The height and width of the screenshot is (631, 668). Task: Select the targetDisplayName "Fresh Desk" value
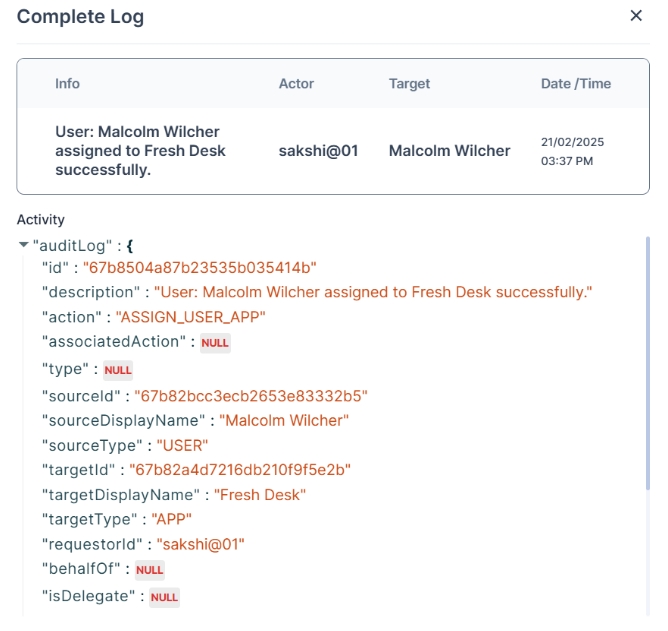pyautogui.click(x=260, y=495)
